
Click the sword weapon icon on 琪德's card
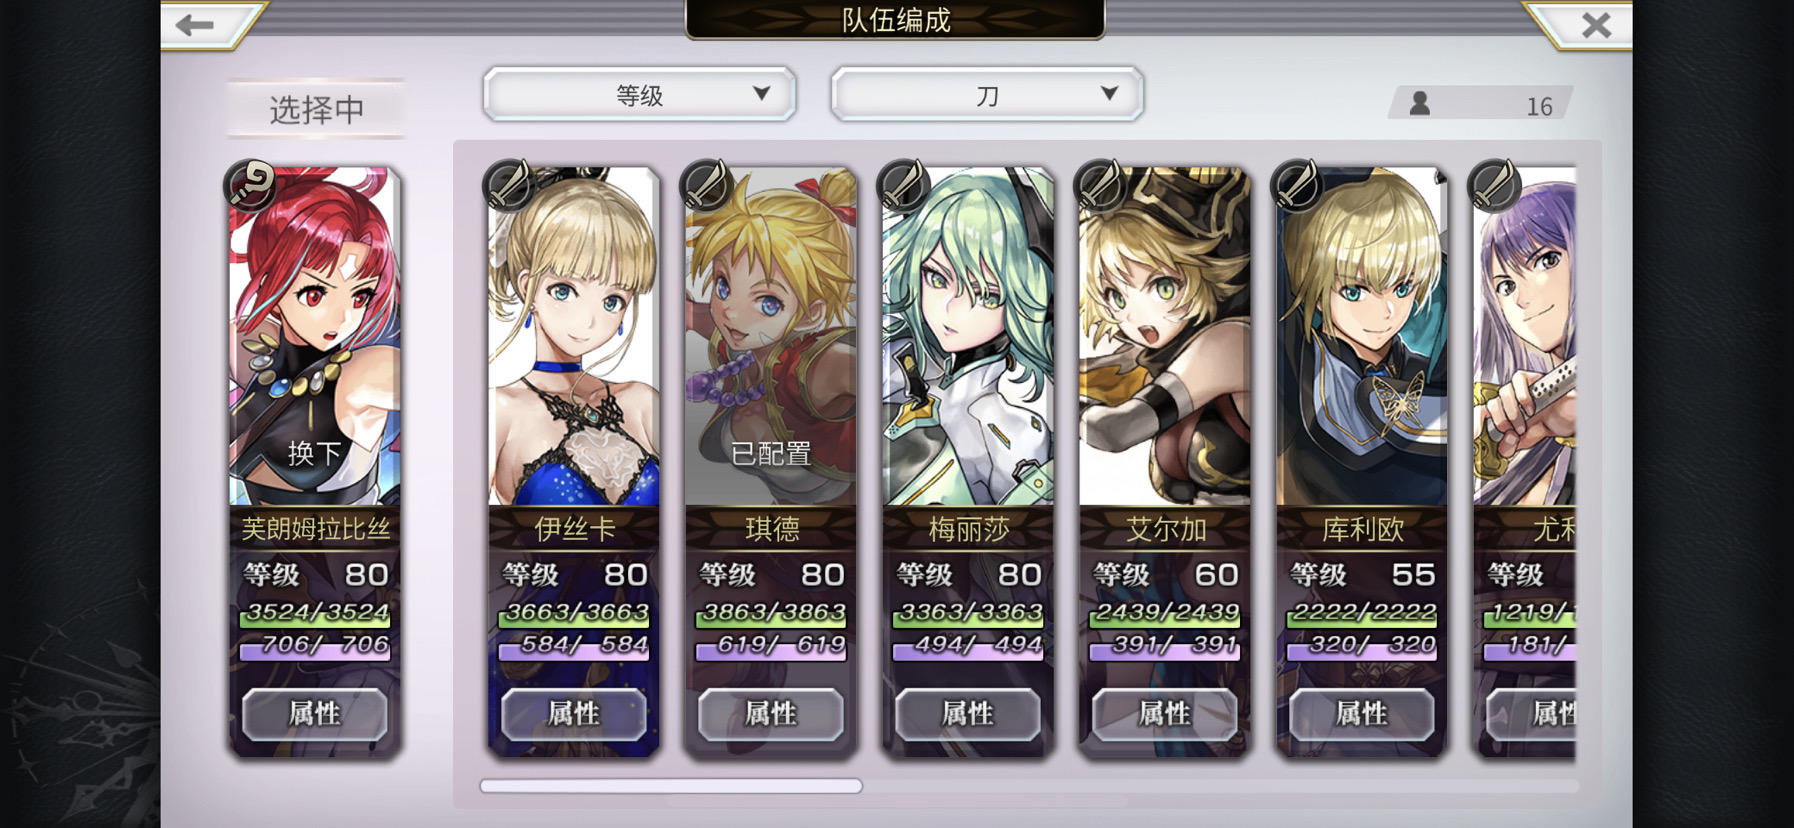[x=705, y=184]
